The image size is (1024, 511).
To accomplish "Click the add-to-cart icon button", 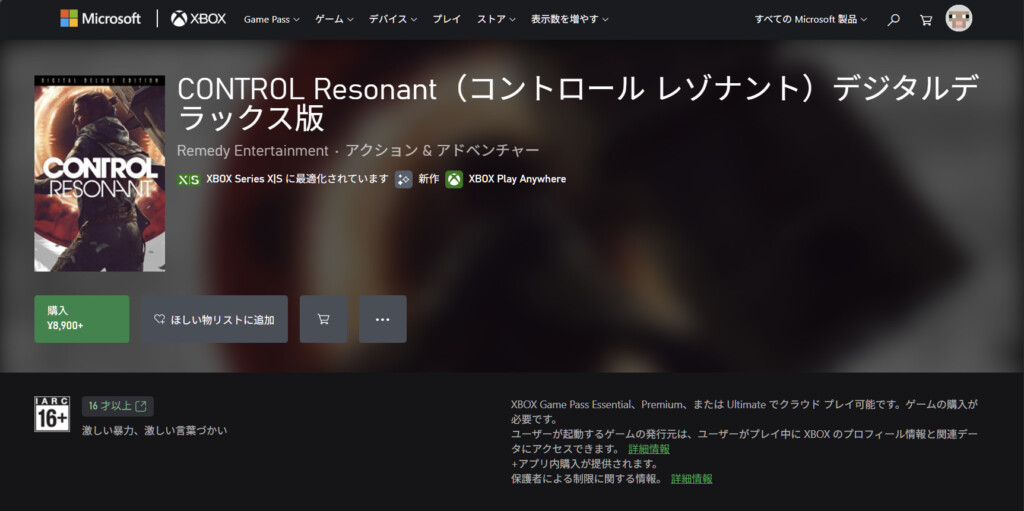I will (x=323, y=319).
